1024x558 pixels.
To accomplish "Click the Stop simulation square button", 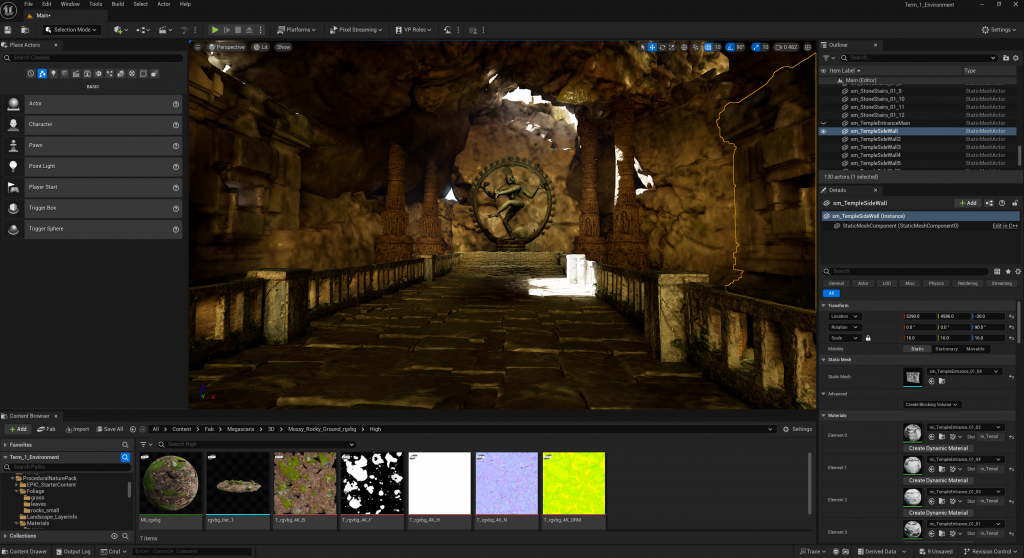I will (x=238, y=29).
